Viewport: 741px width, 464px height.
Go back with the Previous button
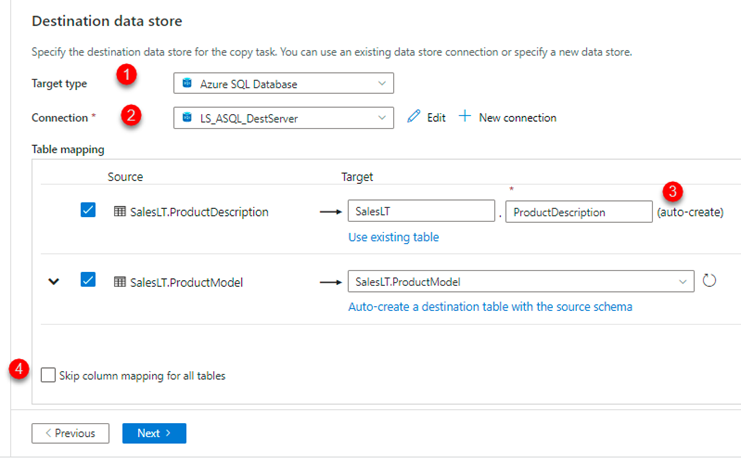(70, 433)
